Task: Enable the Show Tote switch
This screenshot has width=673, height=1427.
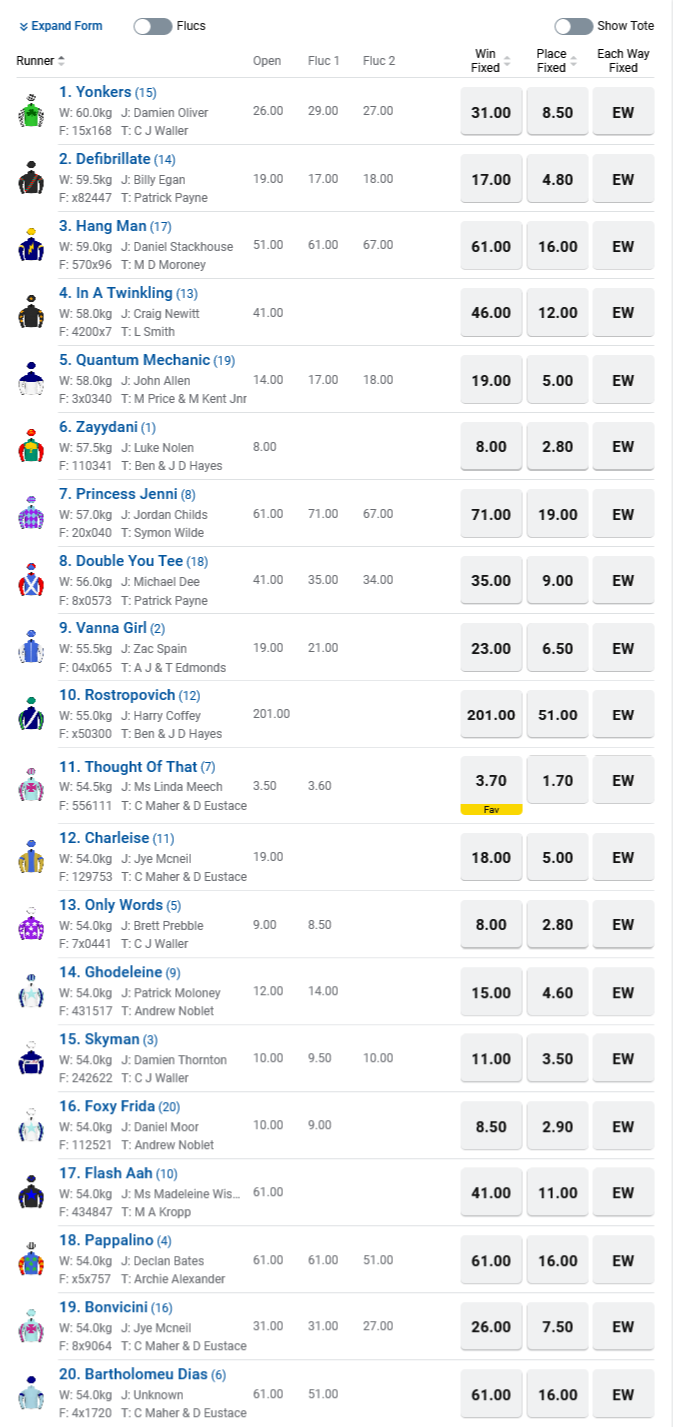Action: (574, 26)
